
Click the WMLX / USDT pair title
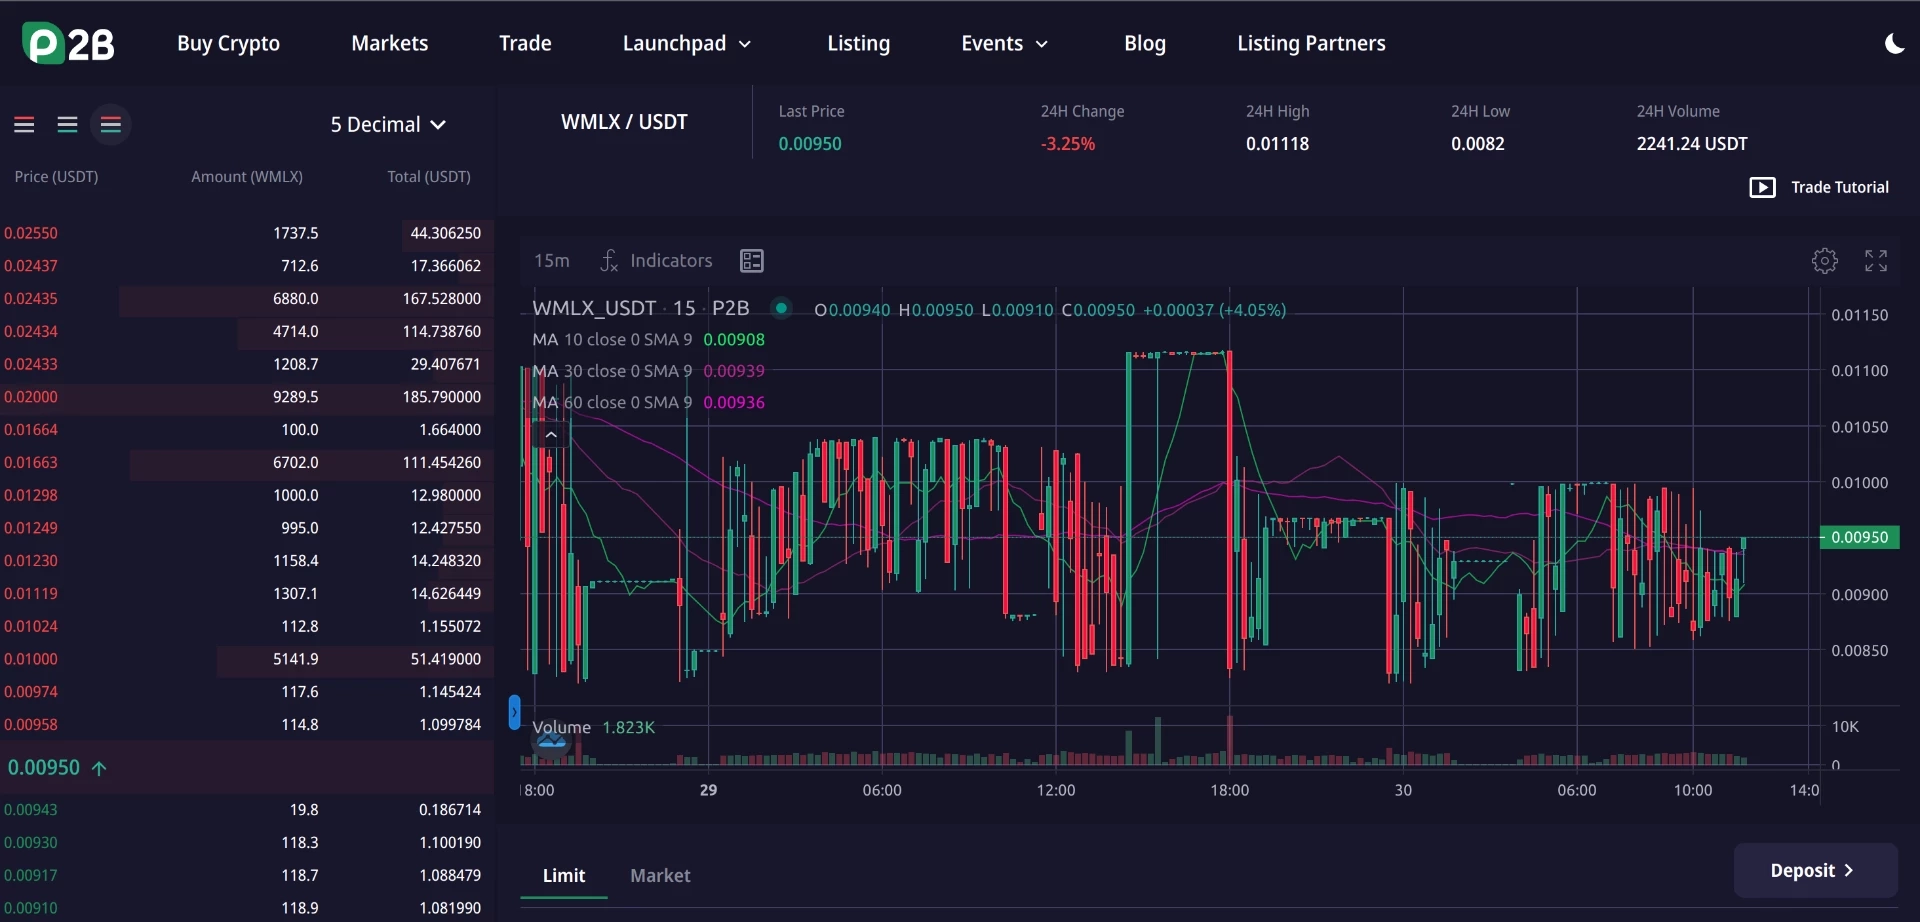(624, 122)
